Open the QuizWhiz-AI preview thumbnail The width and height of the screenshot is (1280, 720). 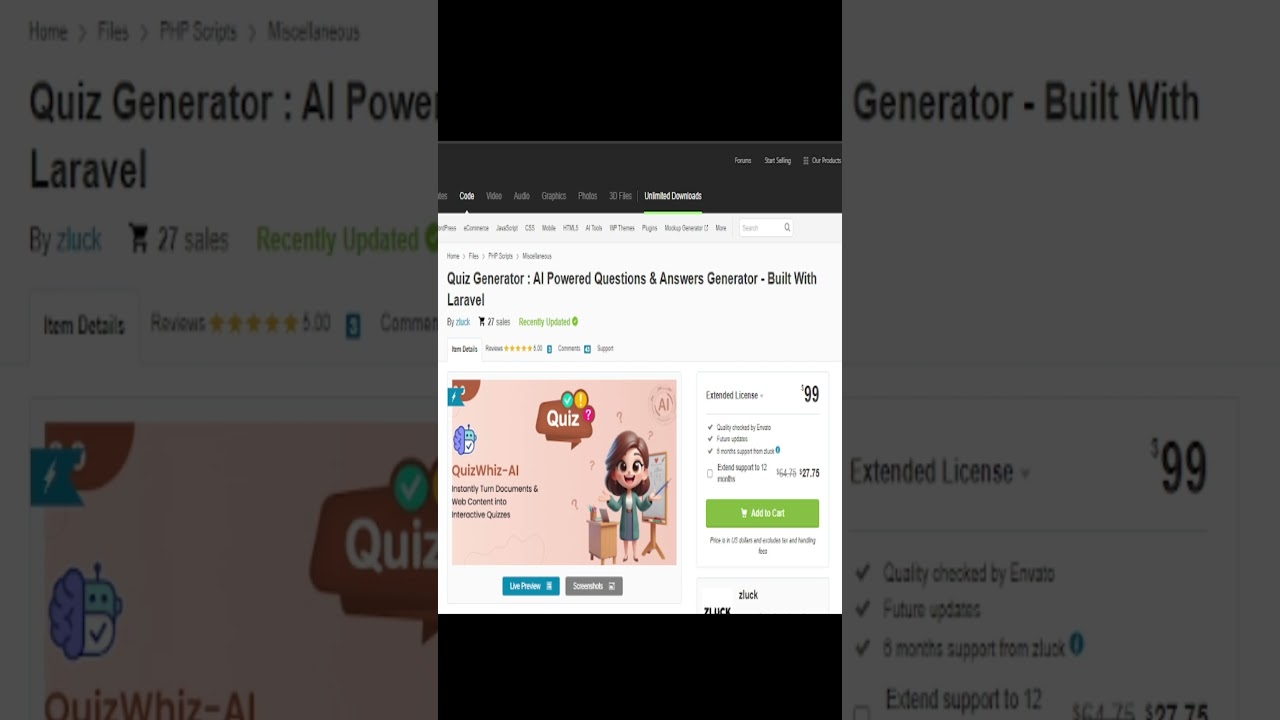564,472
